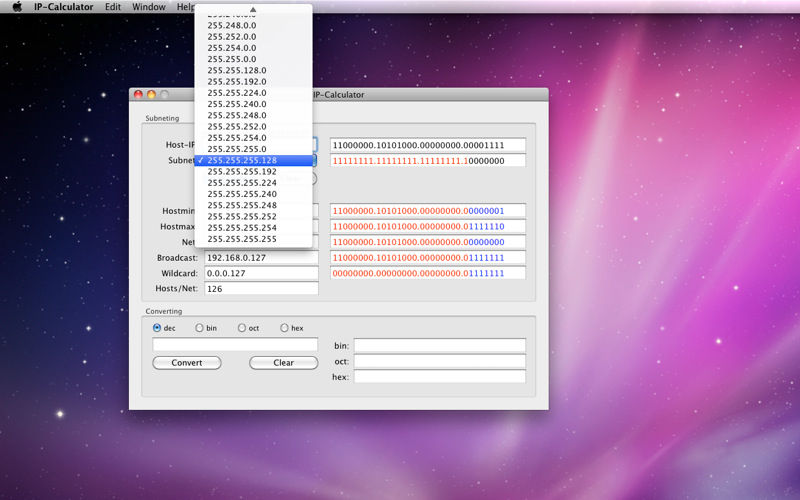The height and width of the screenshot is (500, 800).
Task: Choose subnet mask 255.254.0.0
Action: 254,48
